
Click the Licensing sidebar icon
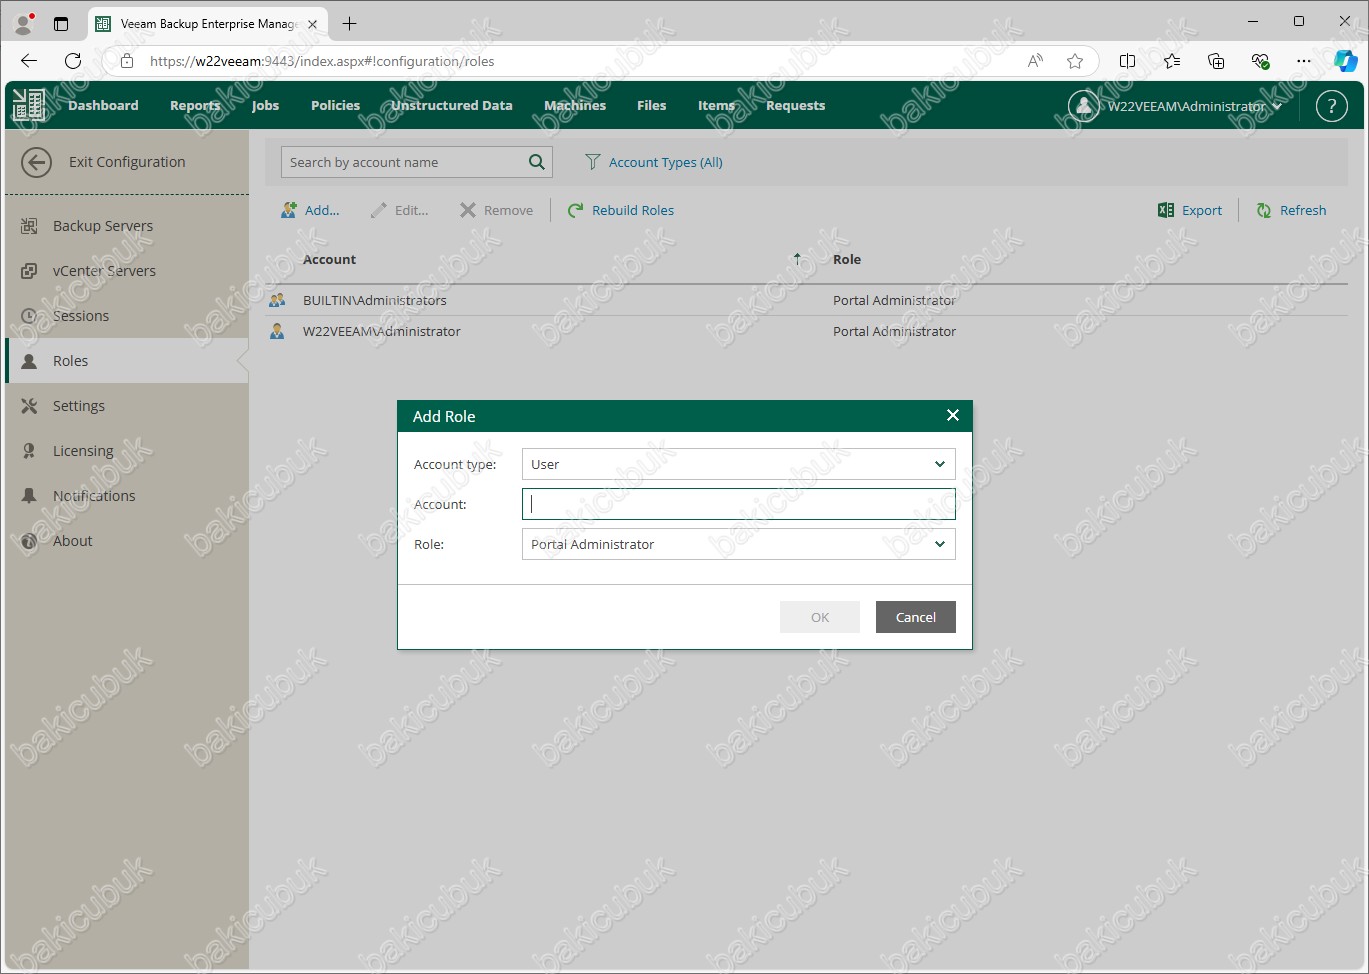[29, 451]
